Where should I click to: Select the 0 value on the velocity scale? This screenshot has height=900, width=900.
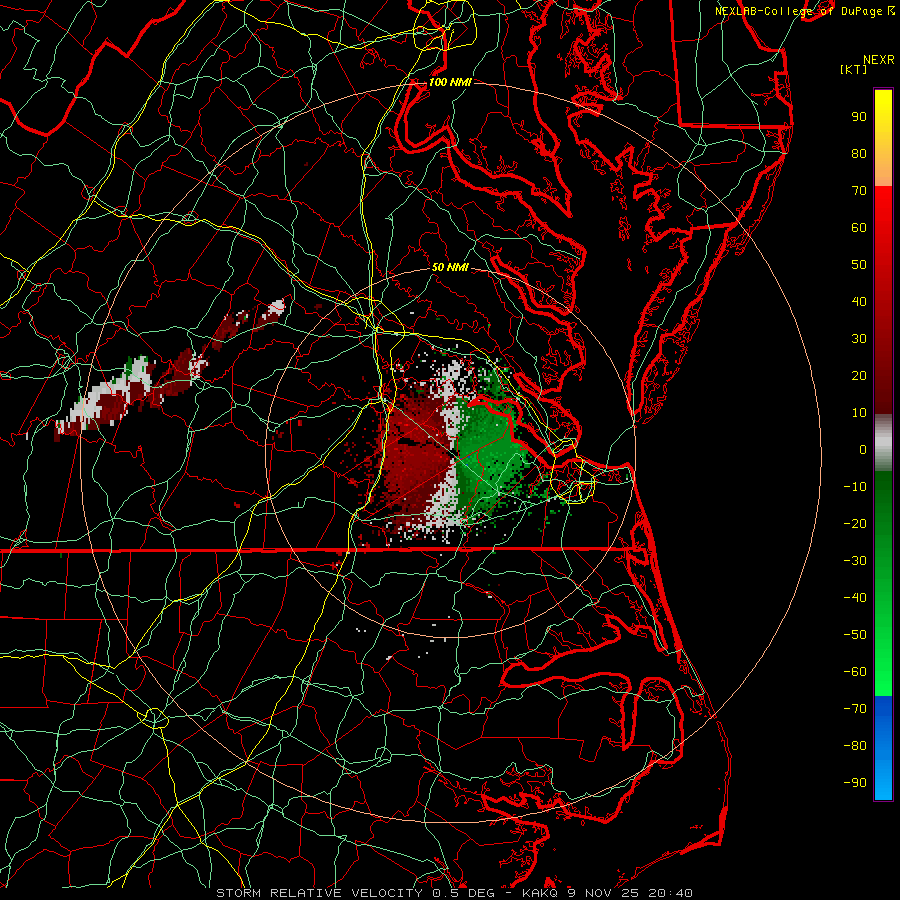863,450
